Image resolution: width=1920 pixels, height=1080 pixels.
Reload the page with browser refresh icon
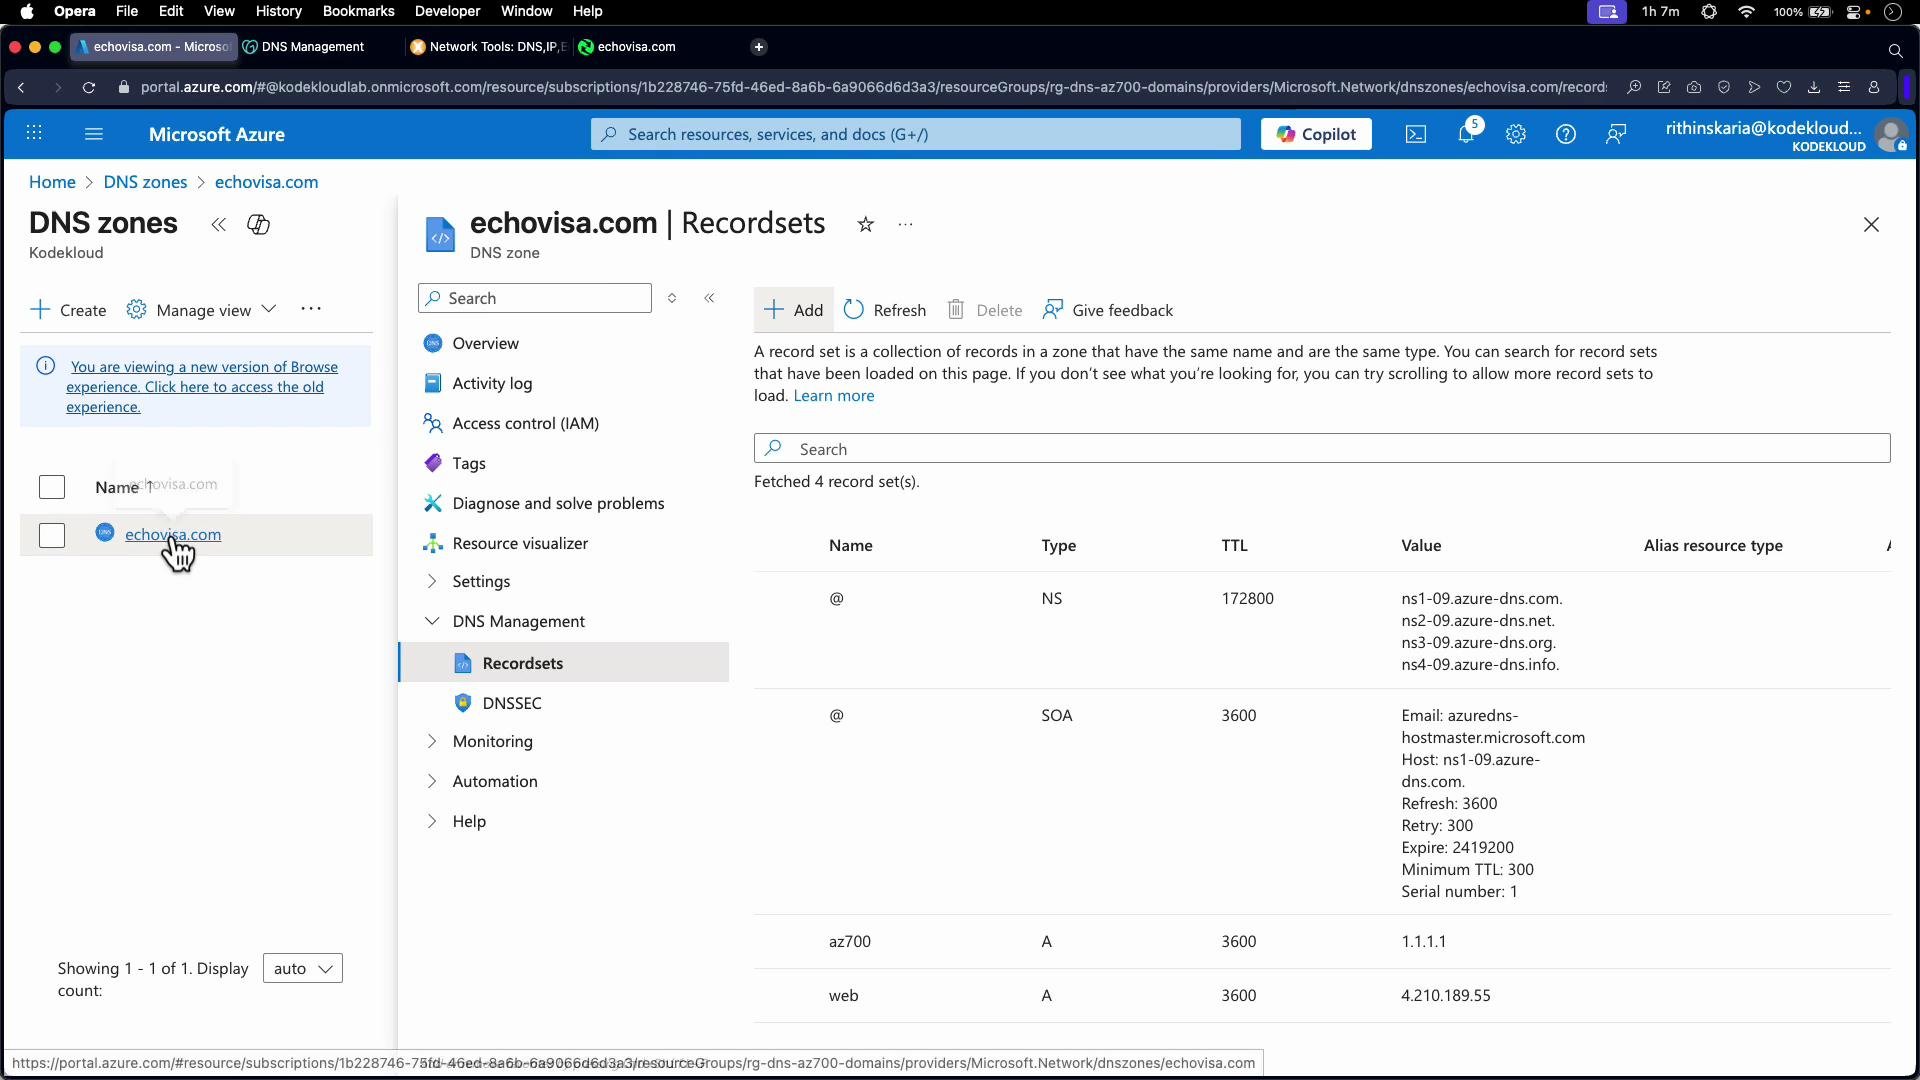tap(89, 87)
